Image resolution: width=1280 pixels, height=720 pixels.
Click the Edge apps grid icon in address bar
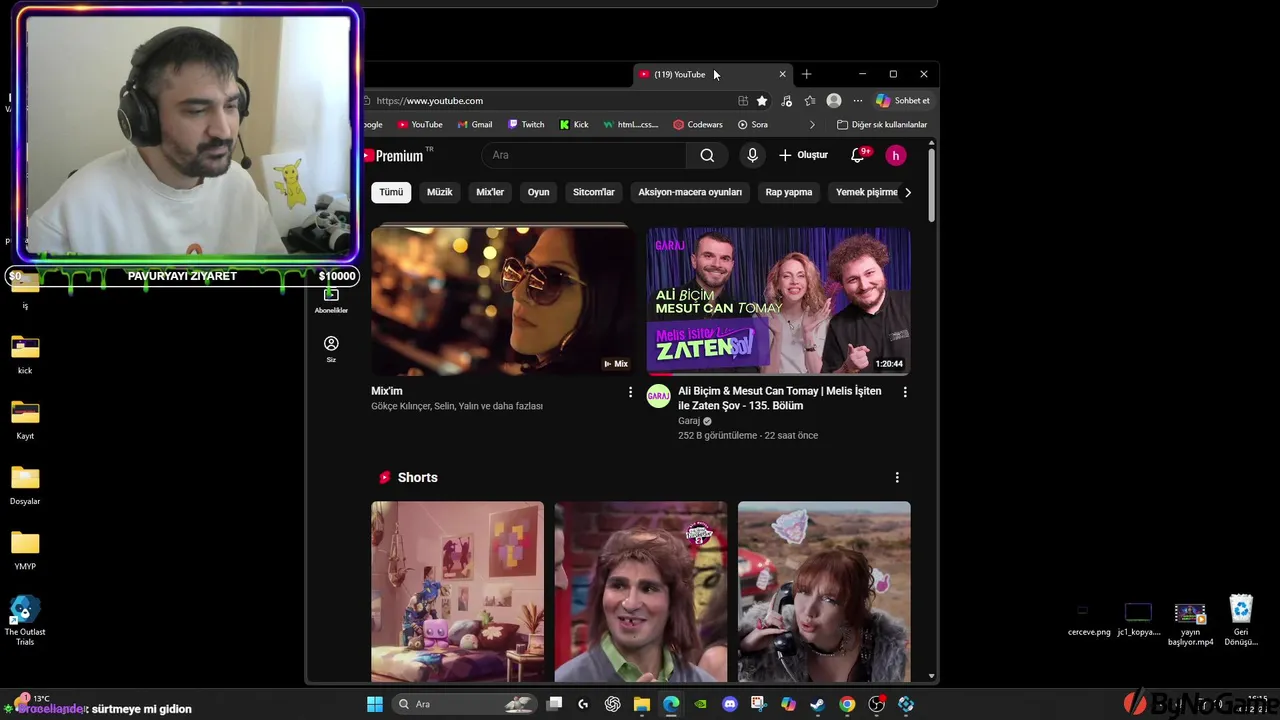coord(743,100)
